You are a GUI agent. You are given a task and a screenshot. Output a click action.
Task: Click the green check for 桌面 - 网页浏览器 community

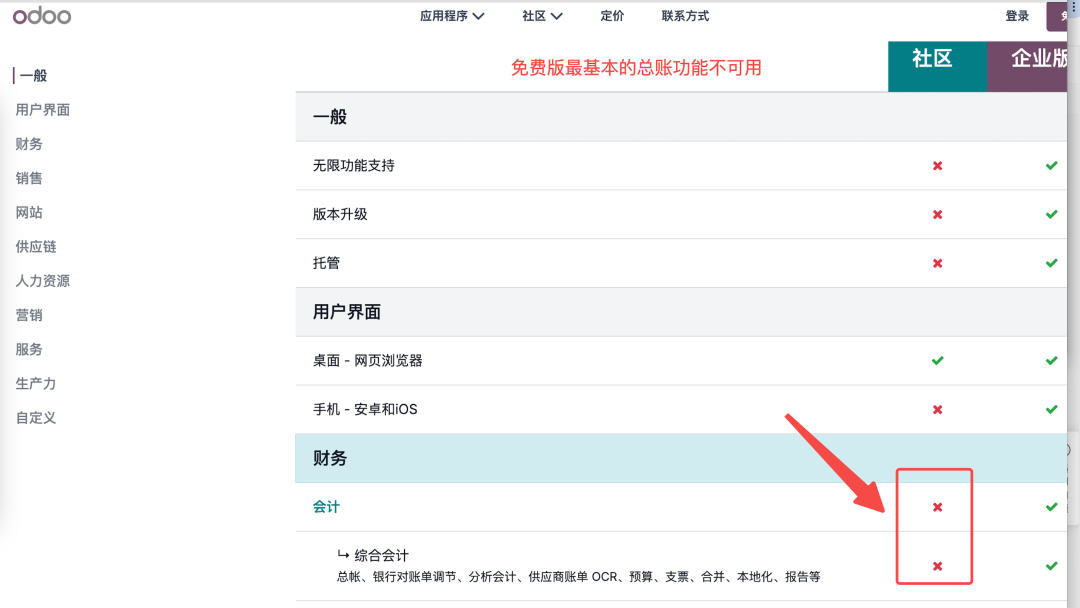(937, 361)
